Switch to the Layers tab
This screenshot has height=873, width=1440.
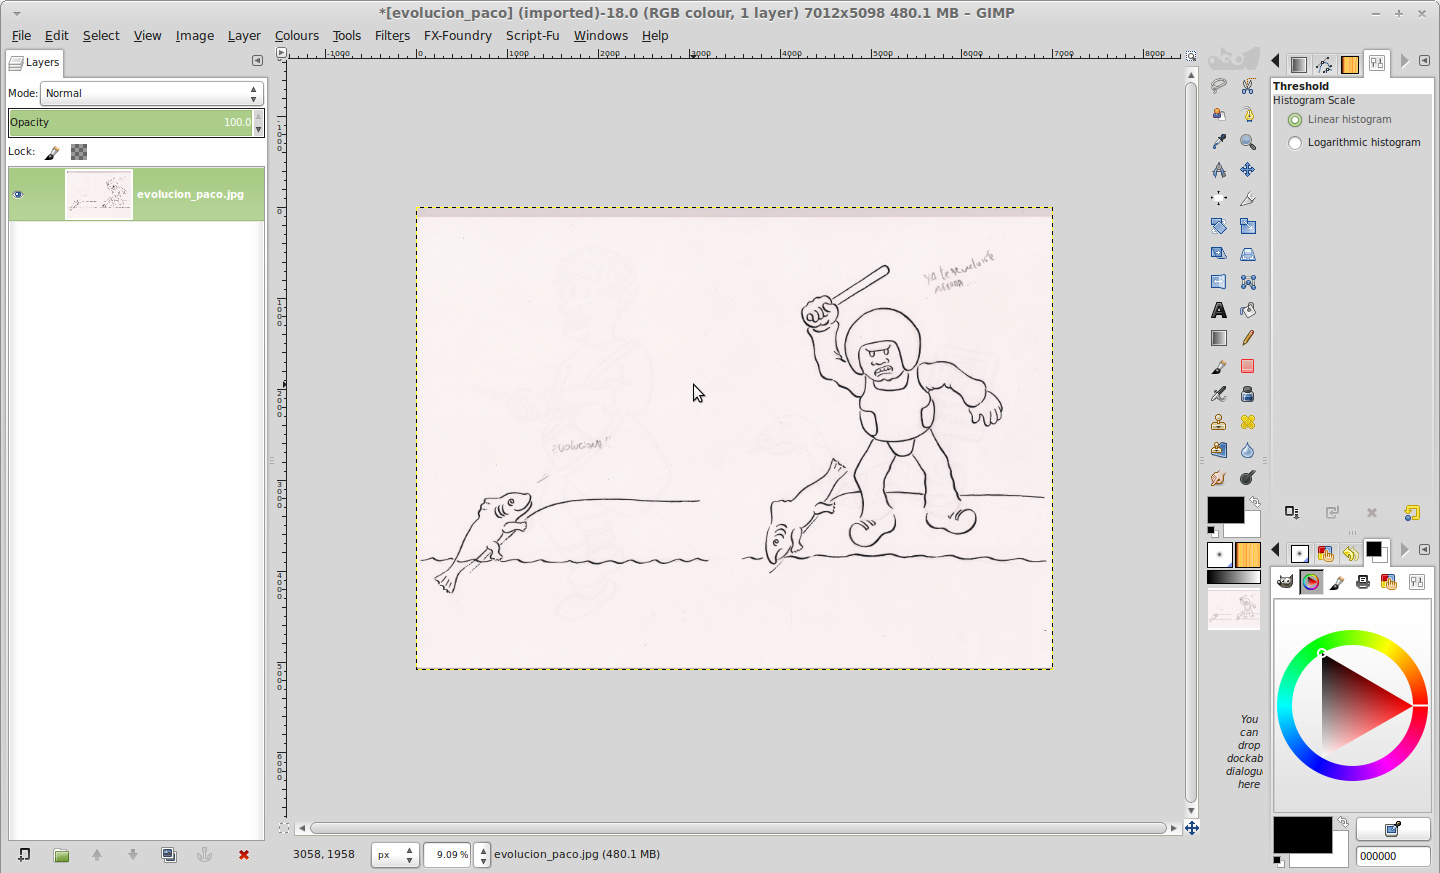34,62
